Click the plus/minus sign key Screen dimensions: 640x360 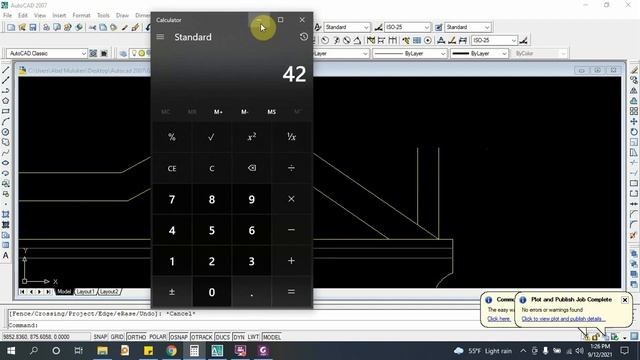[x=172, y=292]
